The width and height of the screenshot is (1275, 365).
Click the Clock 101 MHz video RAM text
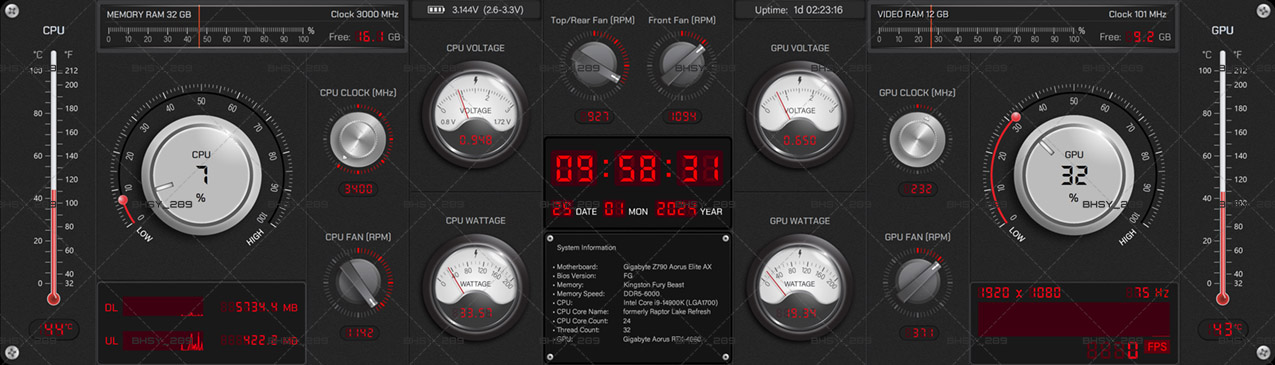[1137, 14]
